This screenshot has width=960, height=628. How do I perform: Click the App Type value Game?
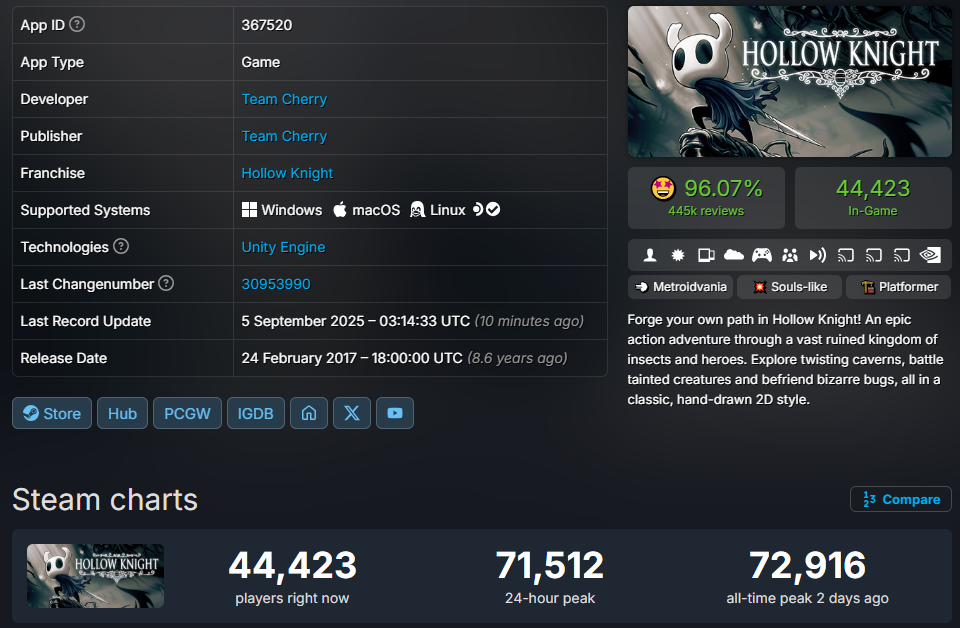coord(260,62)
